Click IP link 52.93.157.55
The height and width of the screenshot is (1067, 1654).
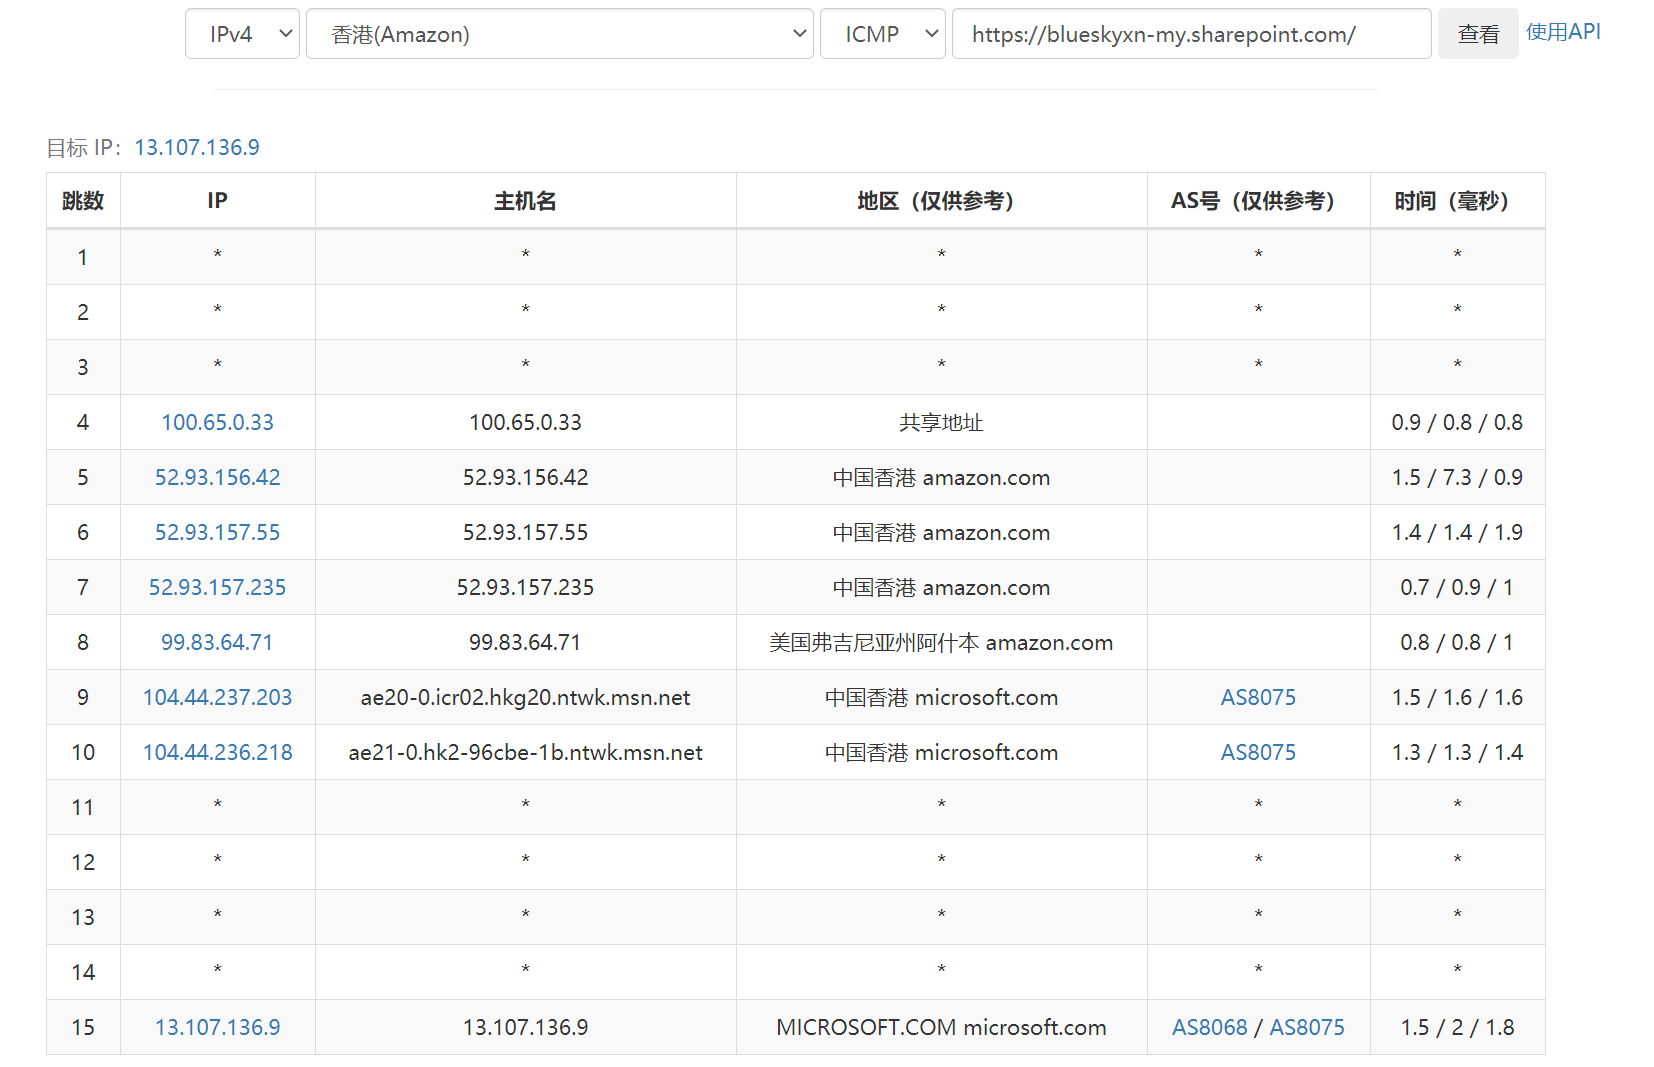tap(217, 532)
